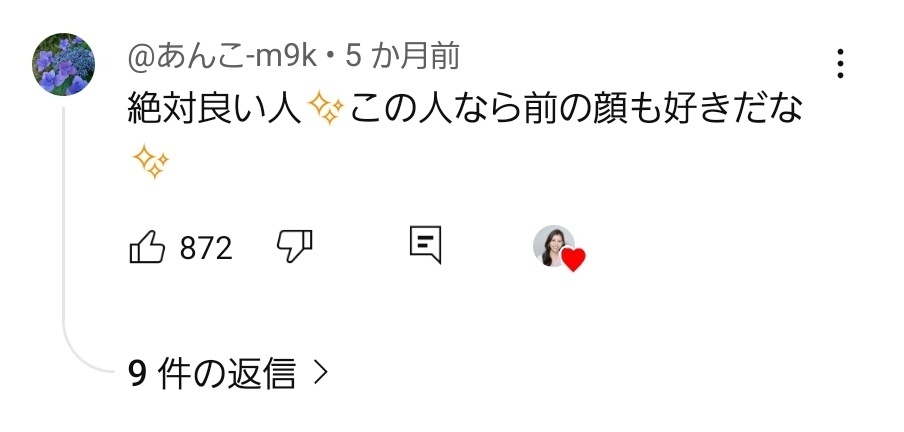Click the 5 か月前 timestamp
The image size is (904, 432).
402,57
